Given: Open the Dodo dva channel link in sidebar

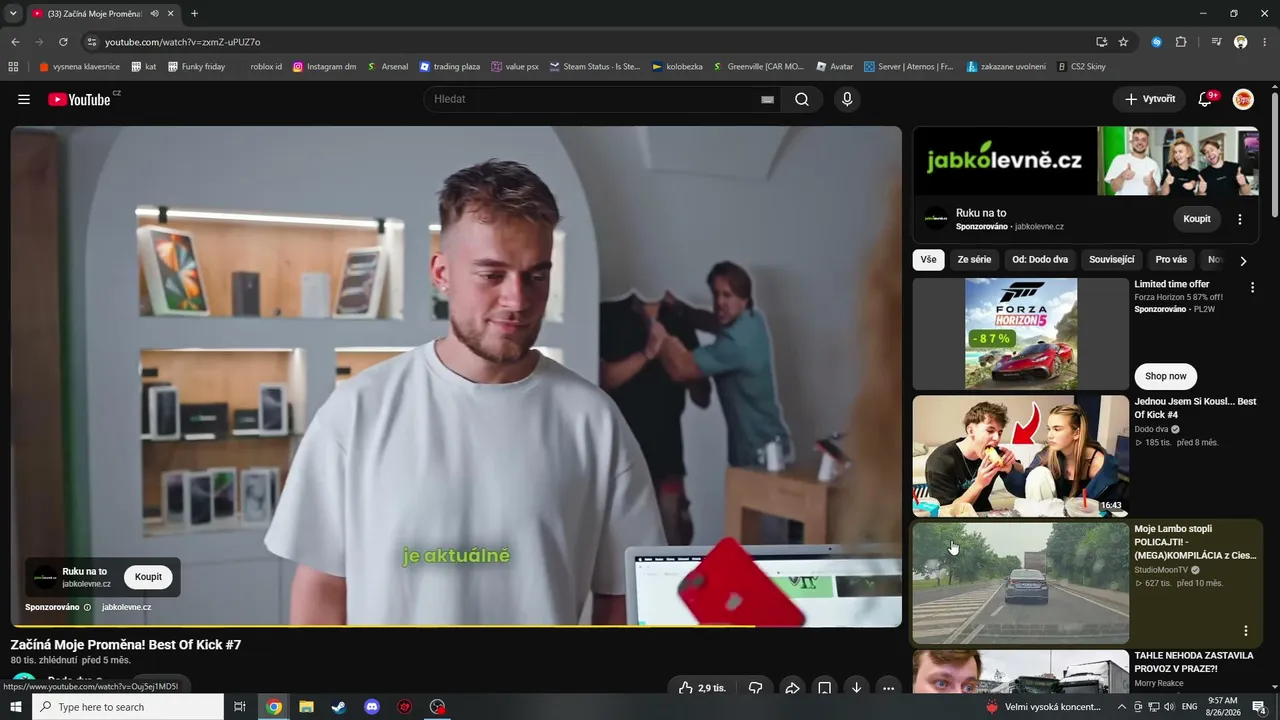Looking at the screenshot, I should click(1151, 429).
